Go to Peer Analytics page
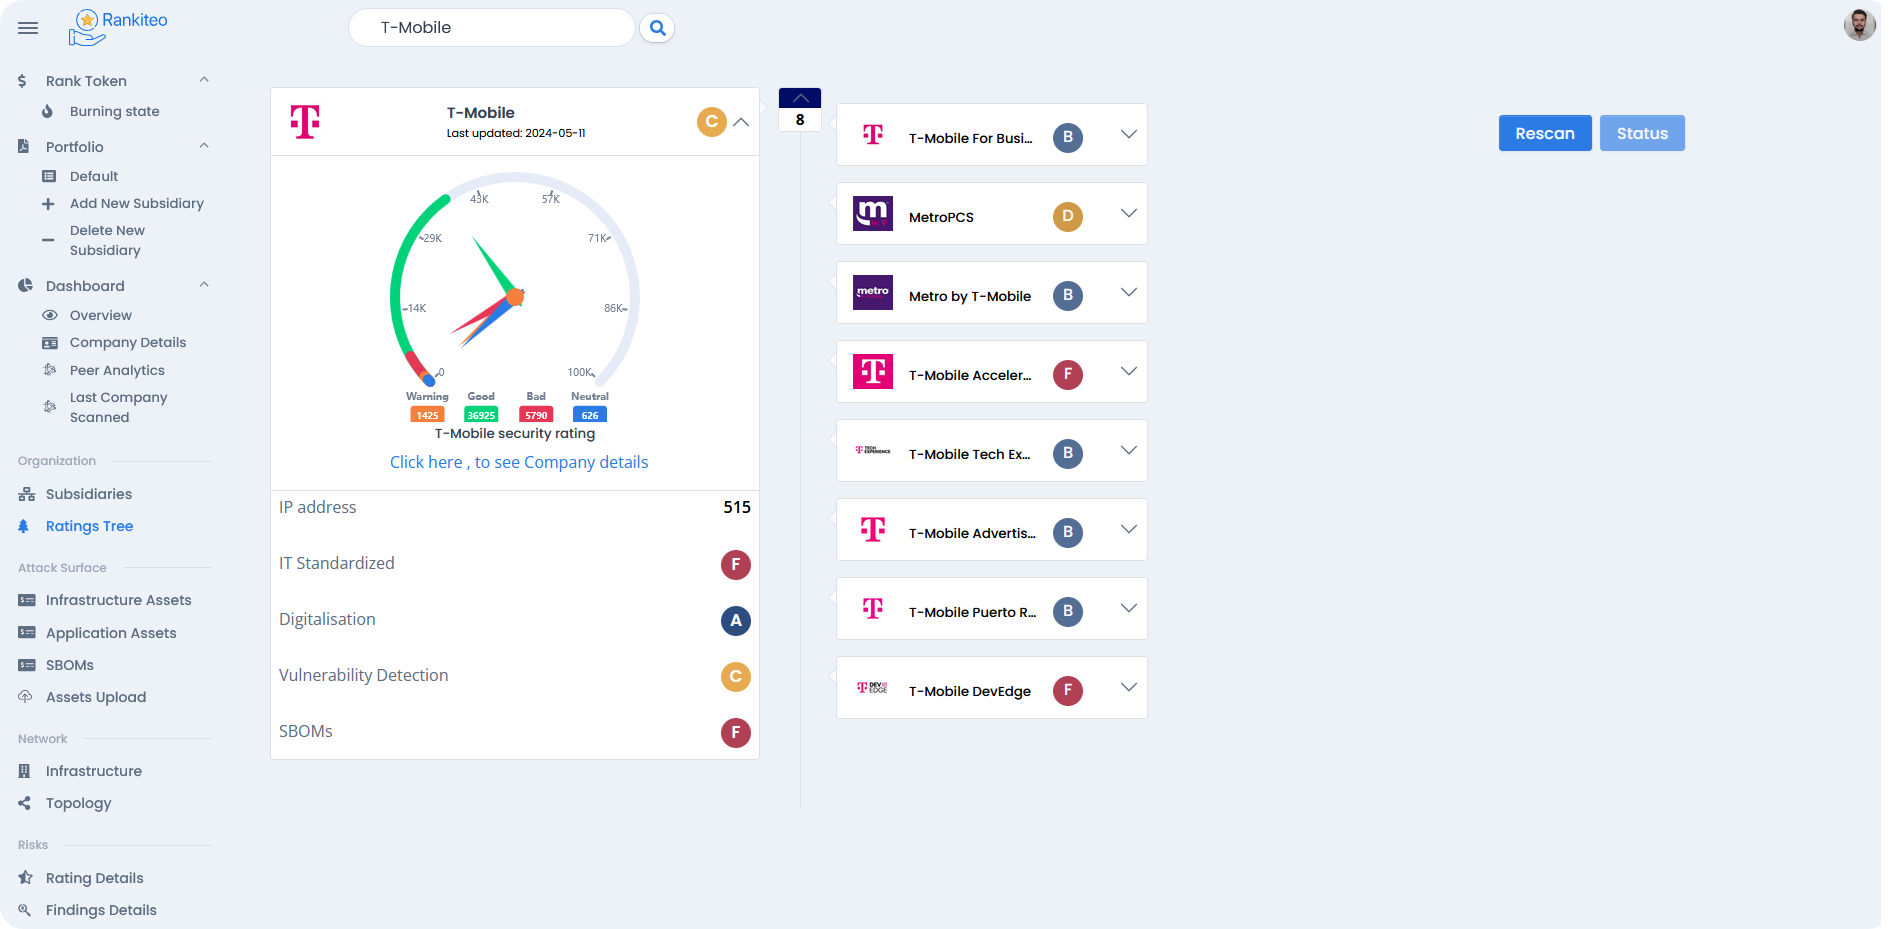The image size is (1891, 929). coord(117,370)
